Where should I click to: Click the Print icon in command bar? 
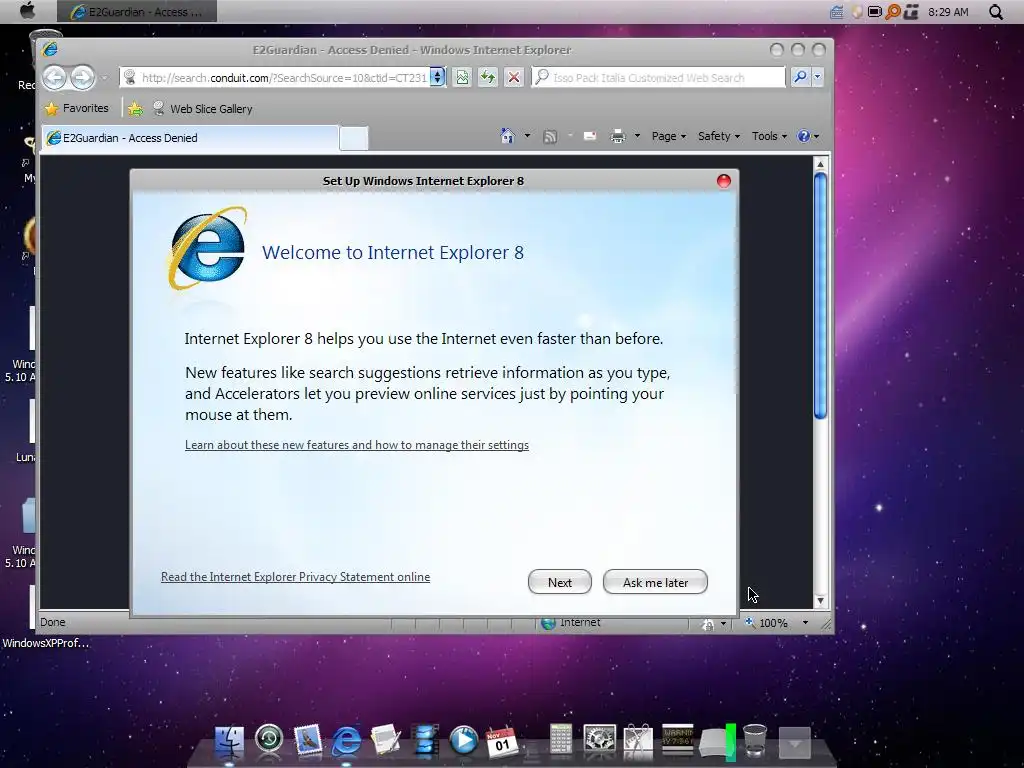tap(618, 136)
